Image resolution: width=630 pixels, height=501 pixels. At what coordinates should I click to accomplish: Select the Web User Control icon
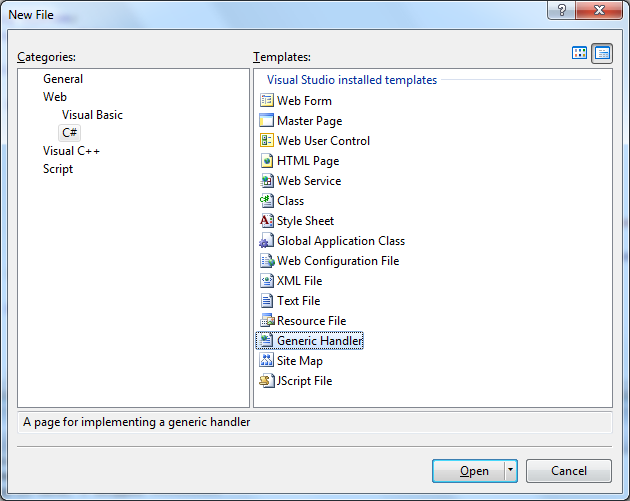click(x=267, y=141)
